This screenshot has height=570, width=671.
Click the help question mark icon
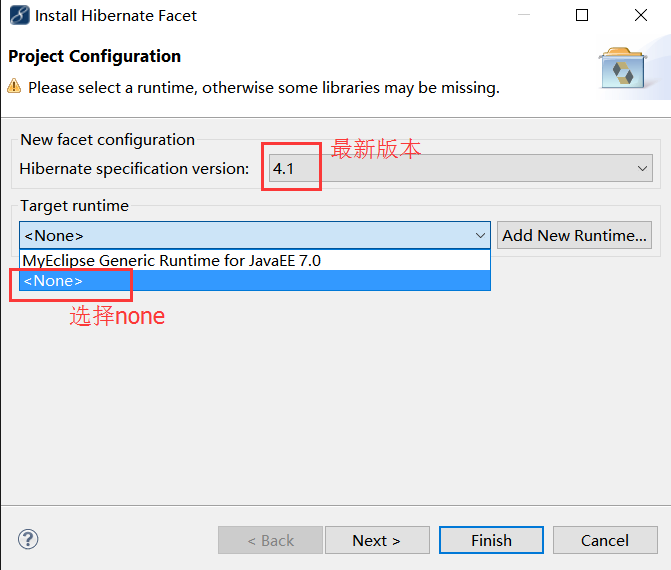click(x=28, y=540)
